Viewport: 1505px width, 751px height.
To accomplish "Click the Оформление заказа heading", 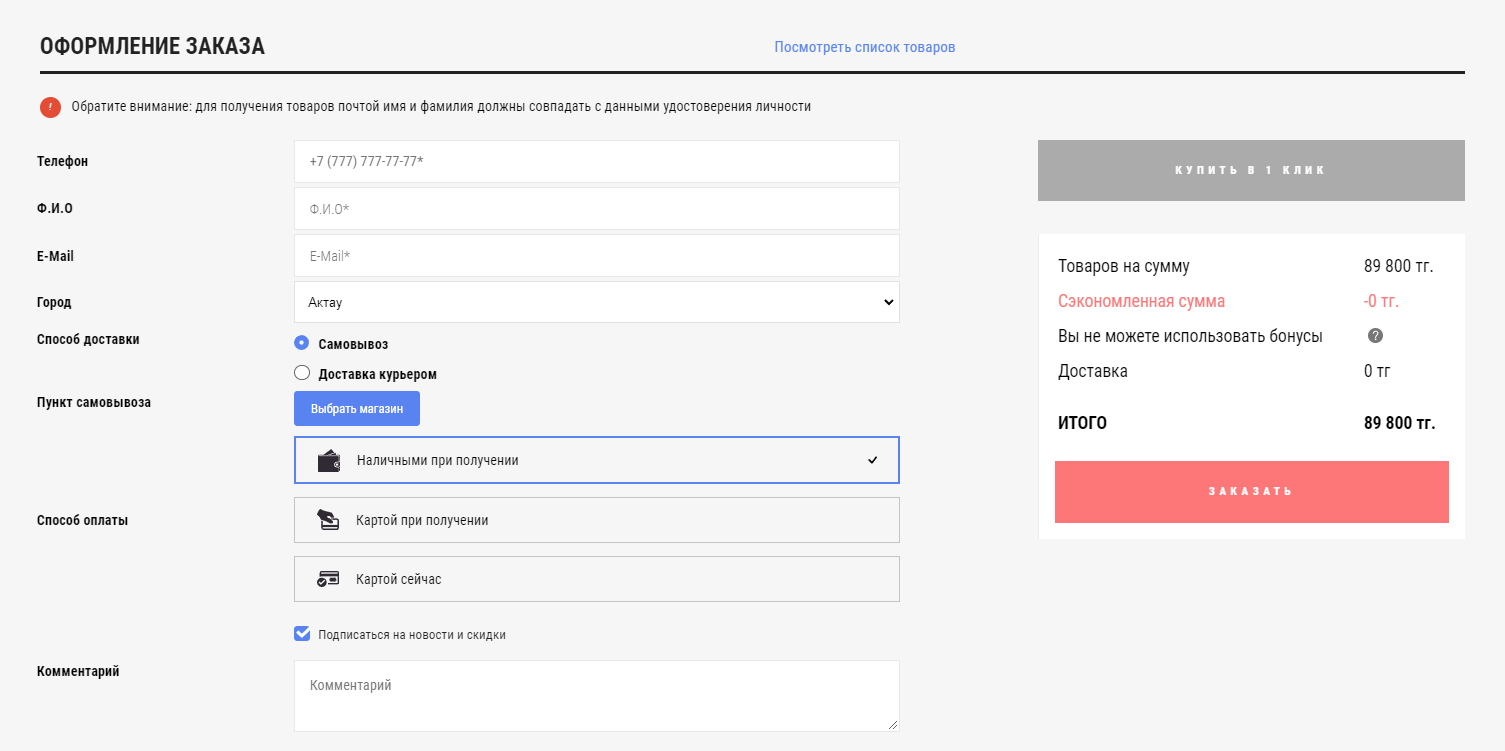I will [152, 46].
